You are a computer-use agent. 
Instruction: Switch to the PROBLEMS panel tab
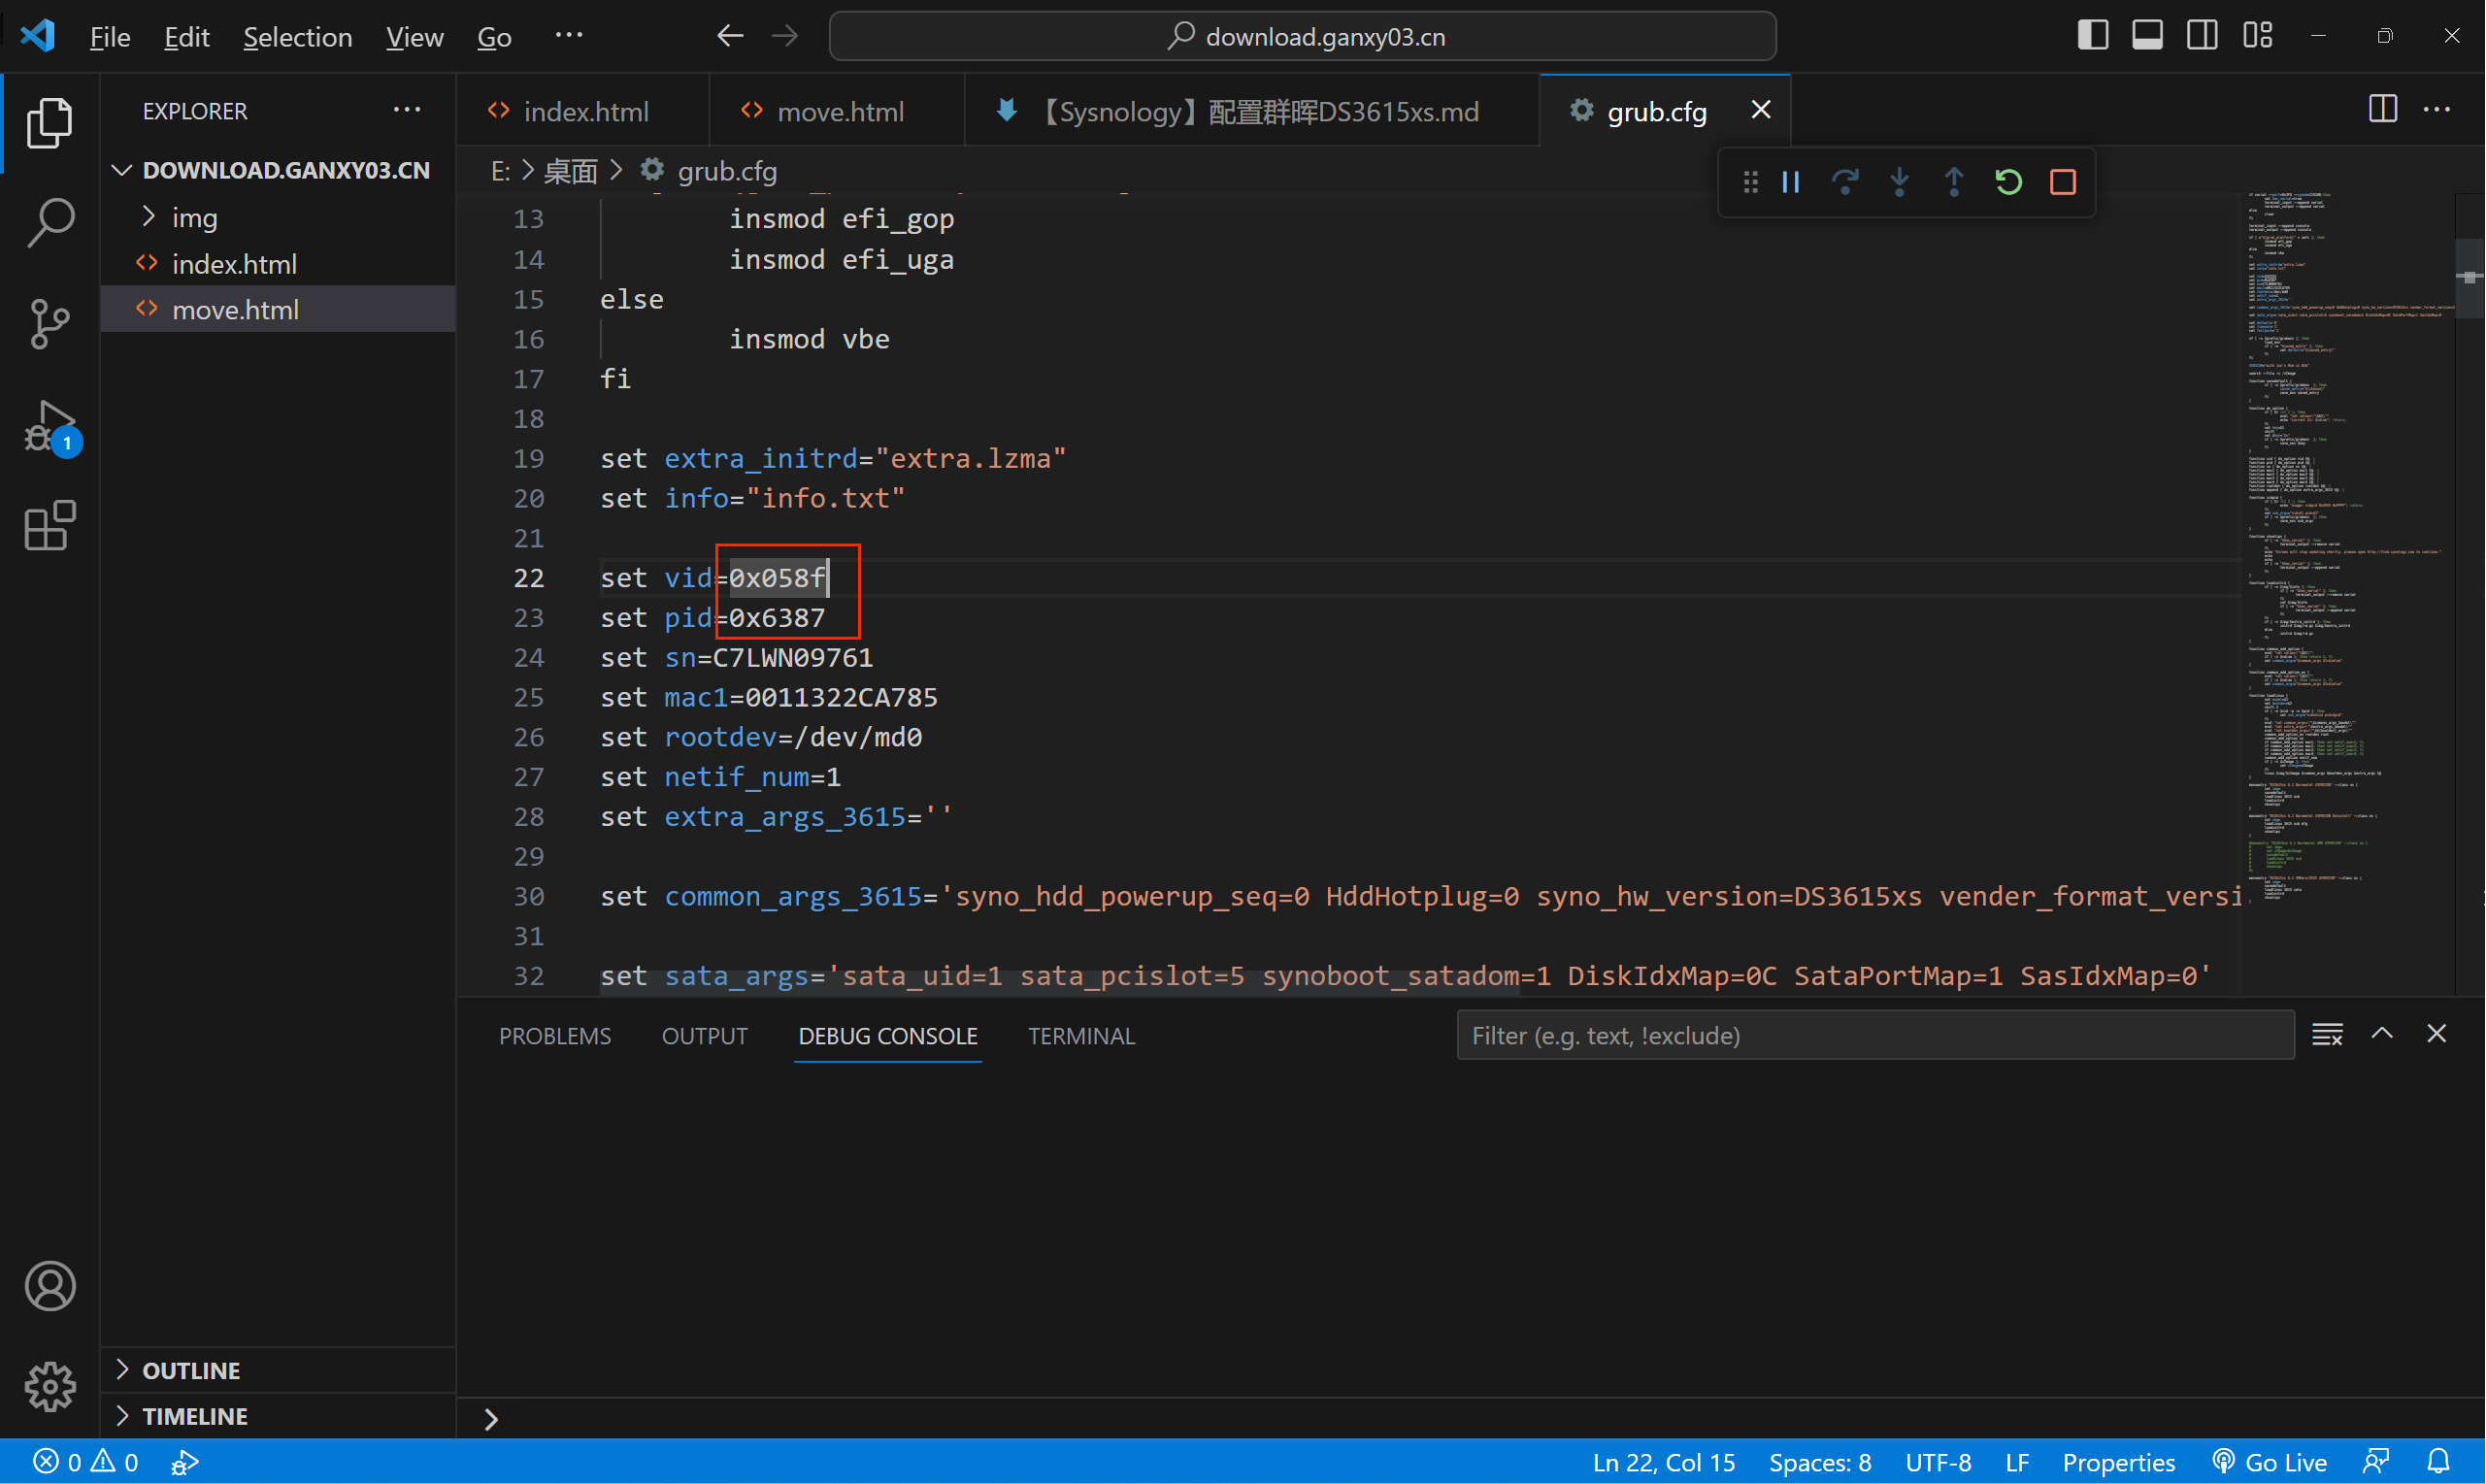(554, 1036)
